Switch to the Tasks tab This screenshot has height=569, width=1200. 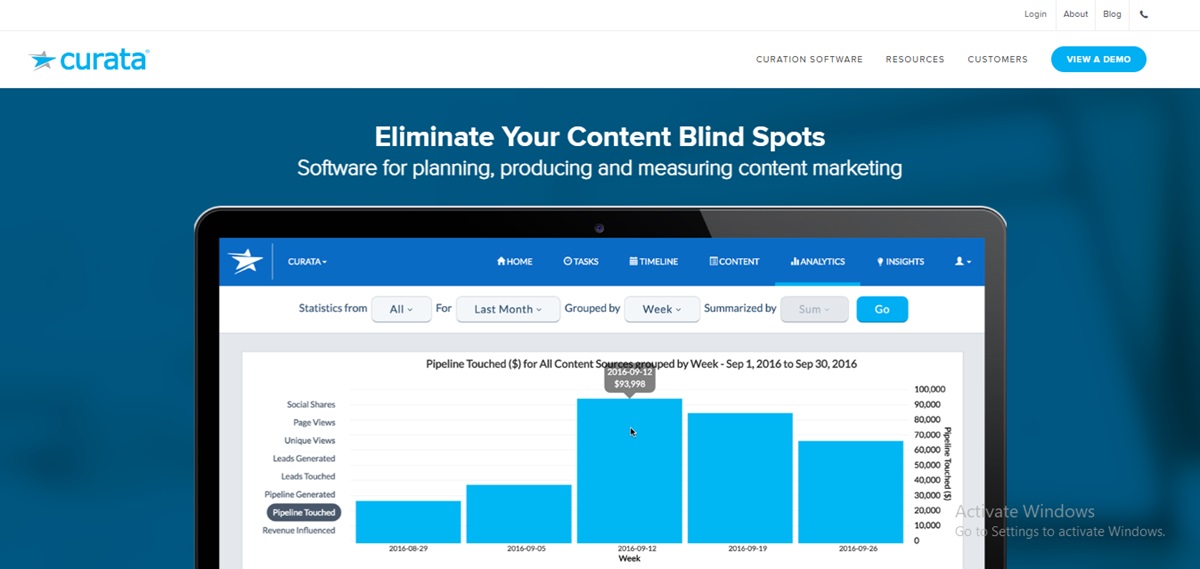(x=581, y=262)
